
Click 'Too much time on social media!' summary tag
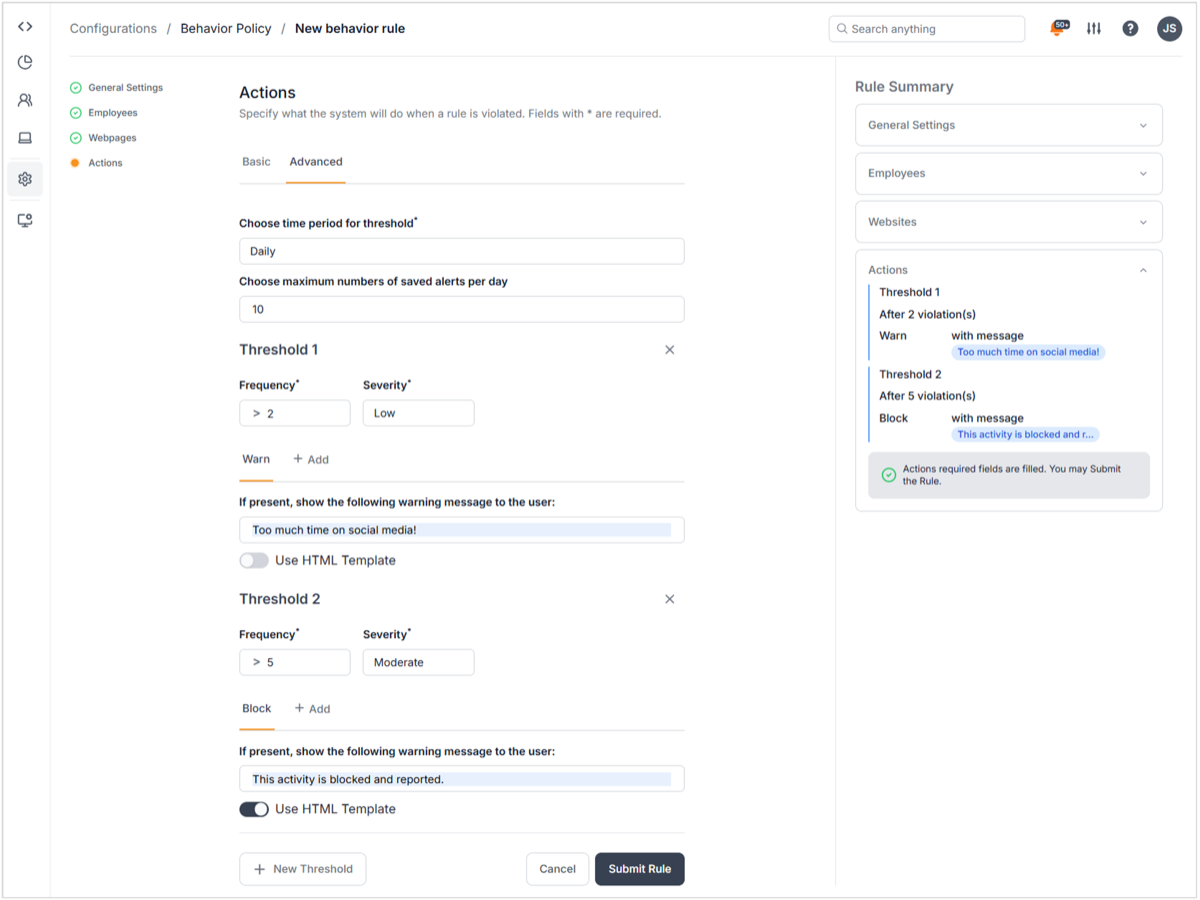[x=1028, y=352]
